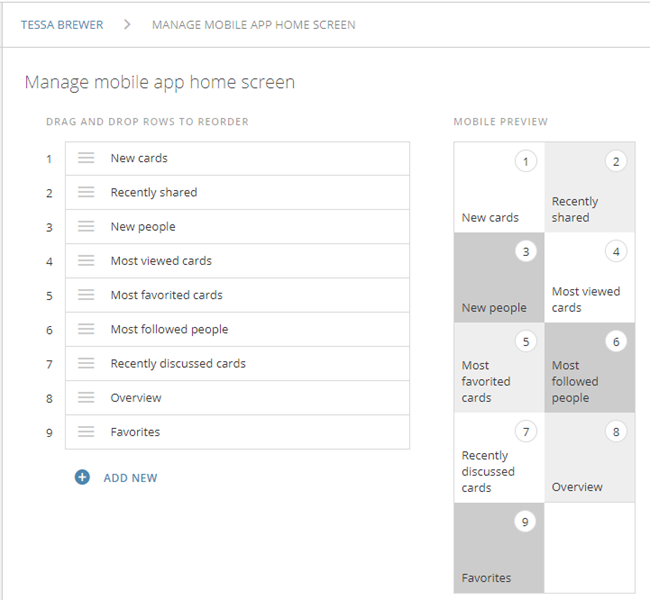This screenshot has width=650, height=600.
Task: Open the Overview tile in mobile preview
Action: coord(589,457)
